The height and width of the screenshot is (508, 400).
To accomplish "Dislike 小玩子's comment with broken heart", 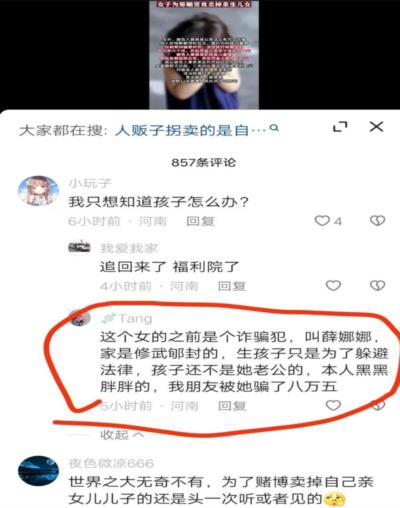I will [x=377, y=220].
